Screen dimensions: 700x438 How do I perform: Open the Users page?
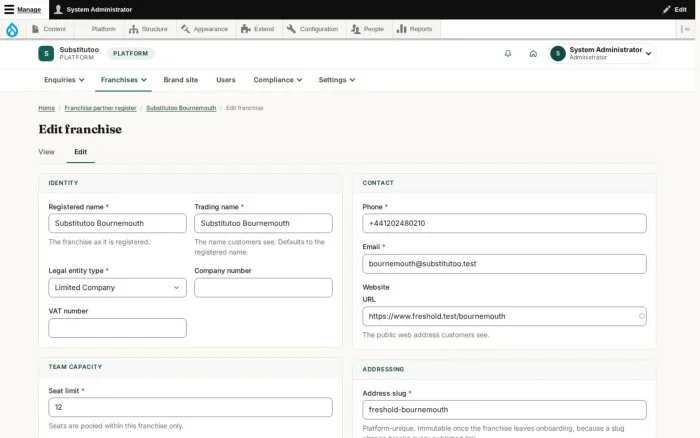225,79
